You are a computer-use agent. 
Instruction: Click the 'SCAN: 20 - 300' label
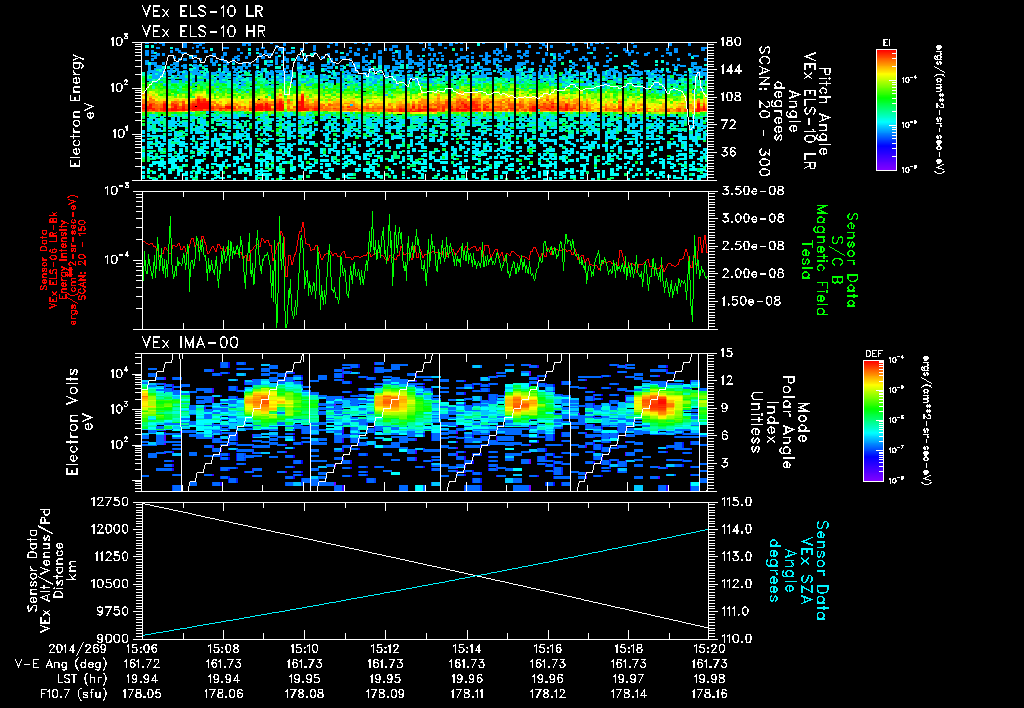pos(763,111)
